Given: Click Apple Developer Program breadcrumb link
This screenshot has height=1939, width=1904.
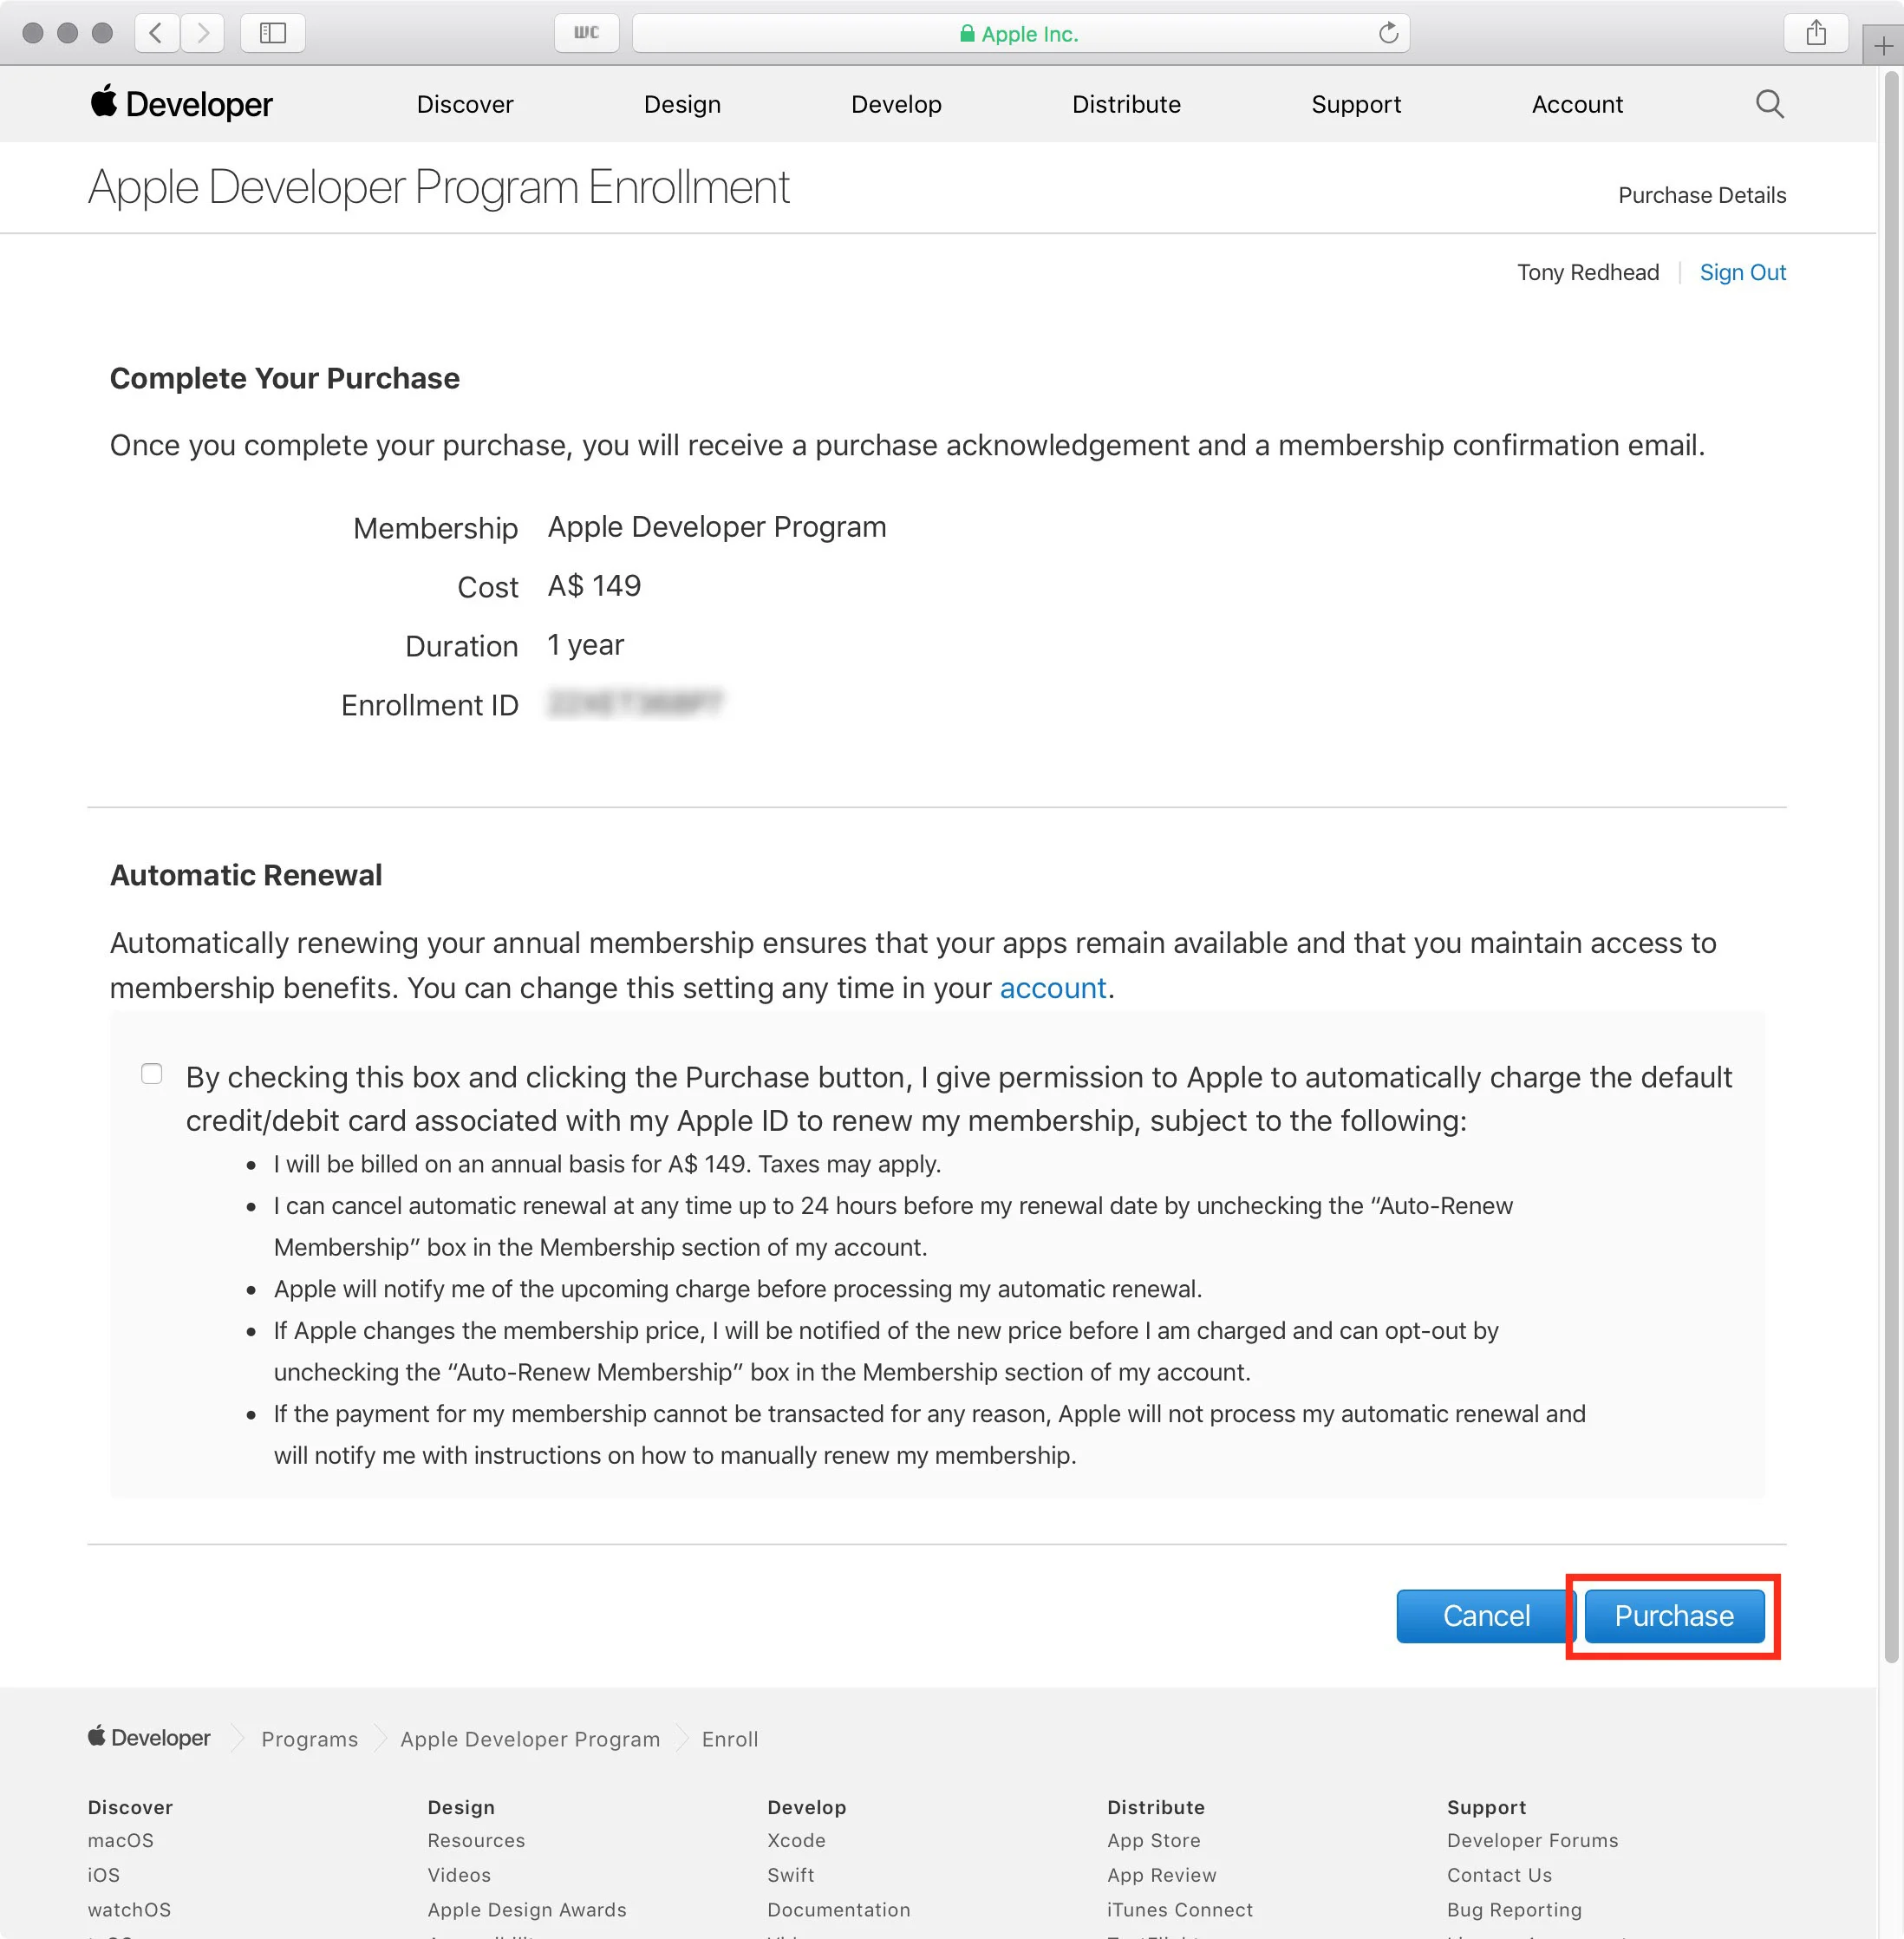Looking at the screenshot, I should pyautogui.click(x=530, y=1739).
